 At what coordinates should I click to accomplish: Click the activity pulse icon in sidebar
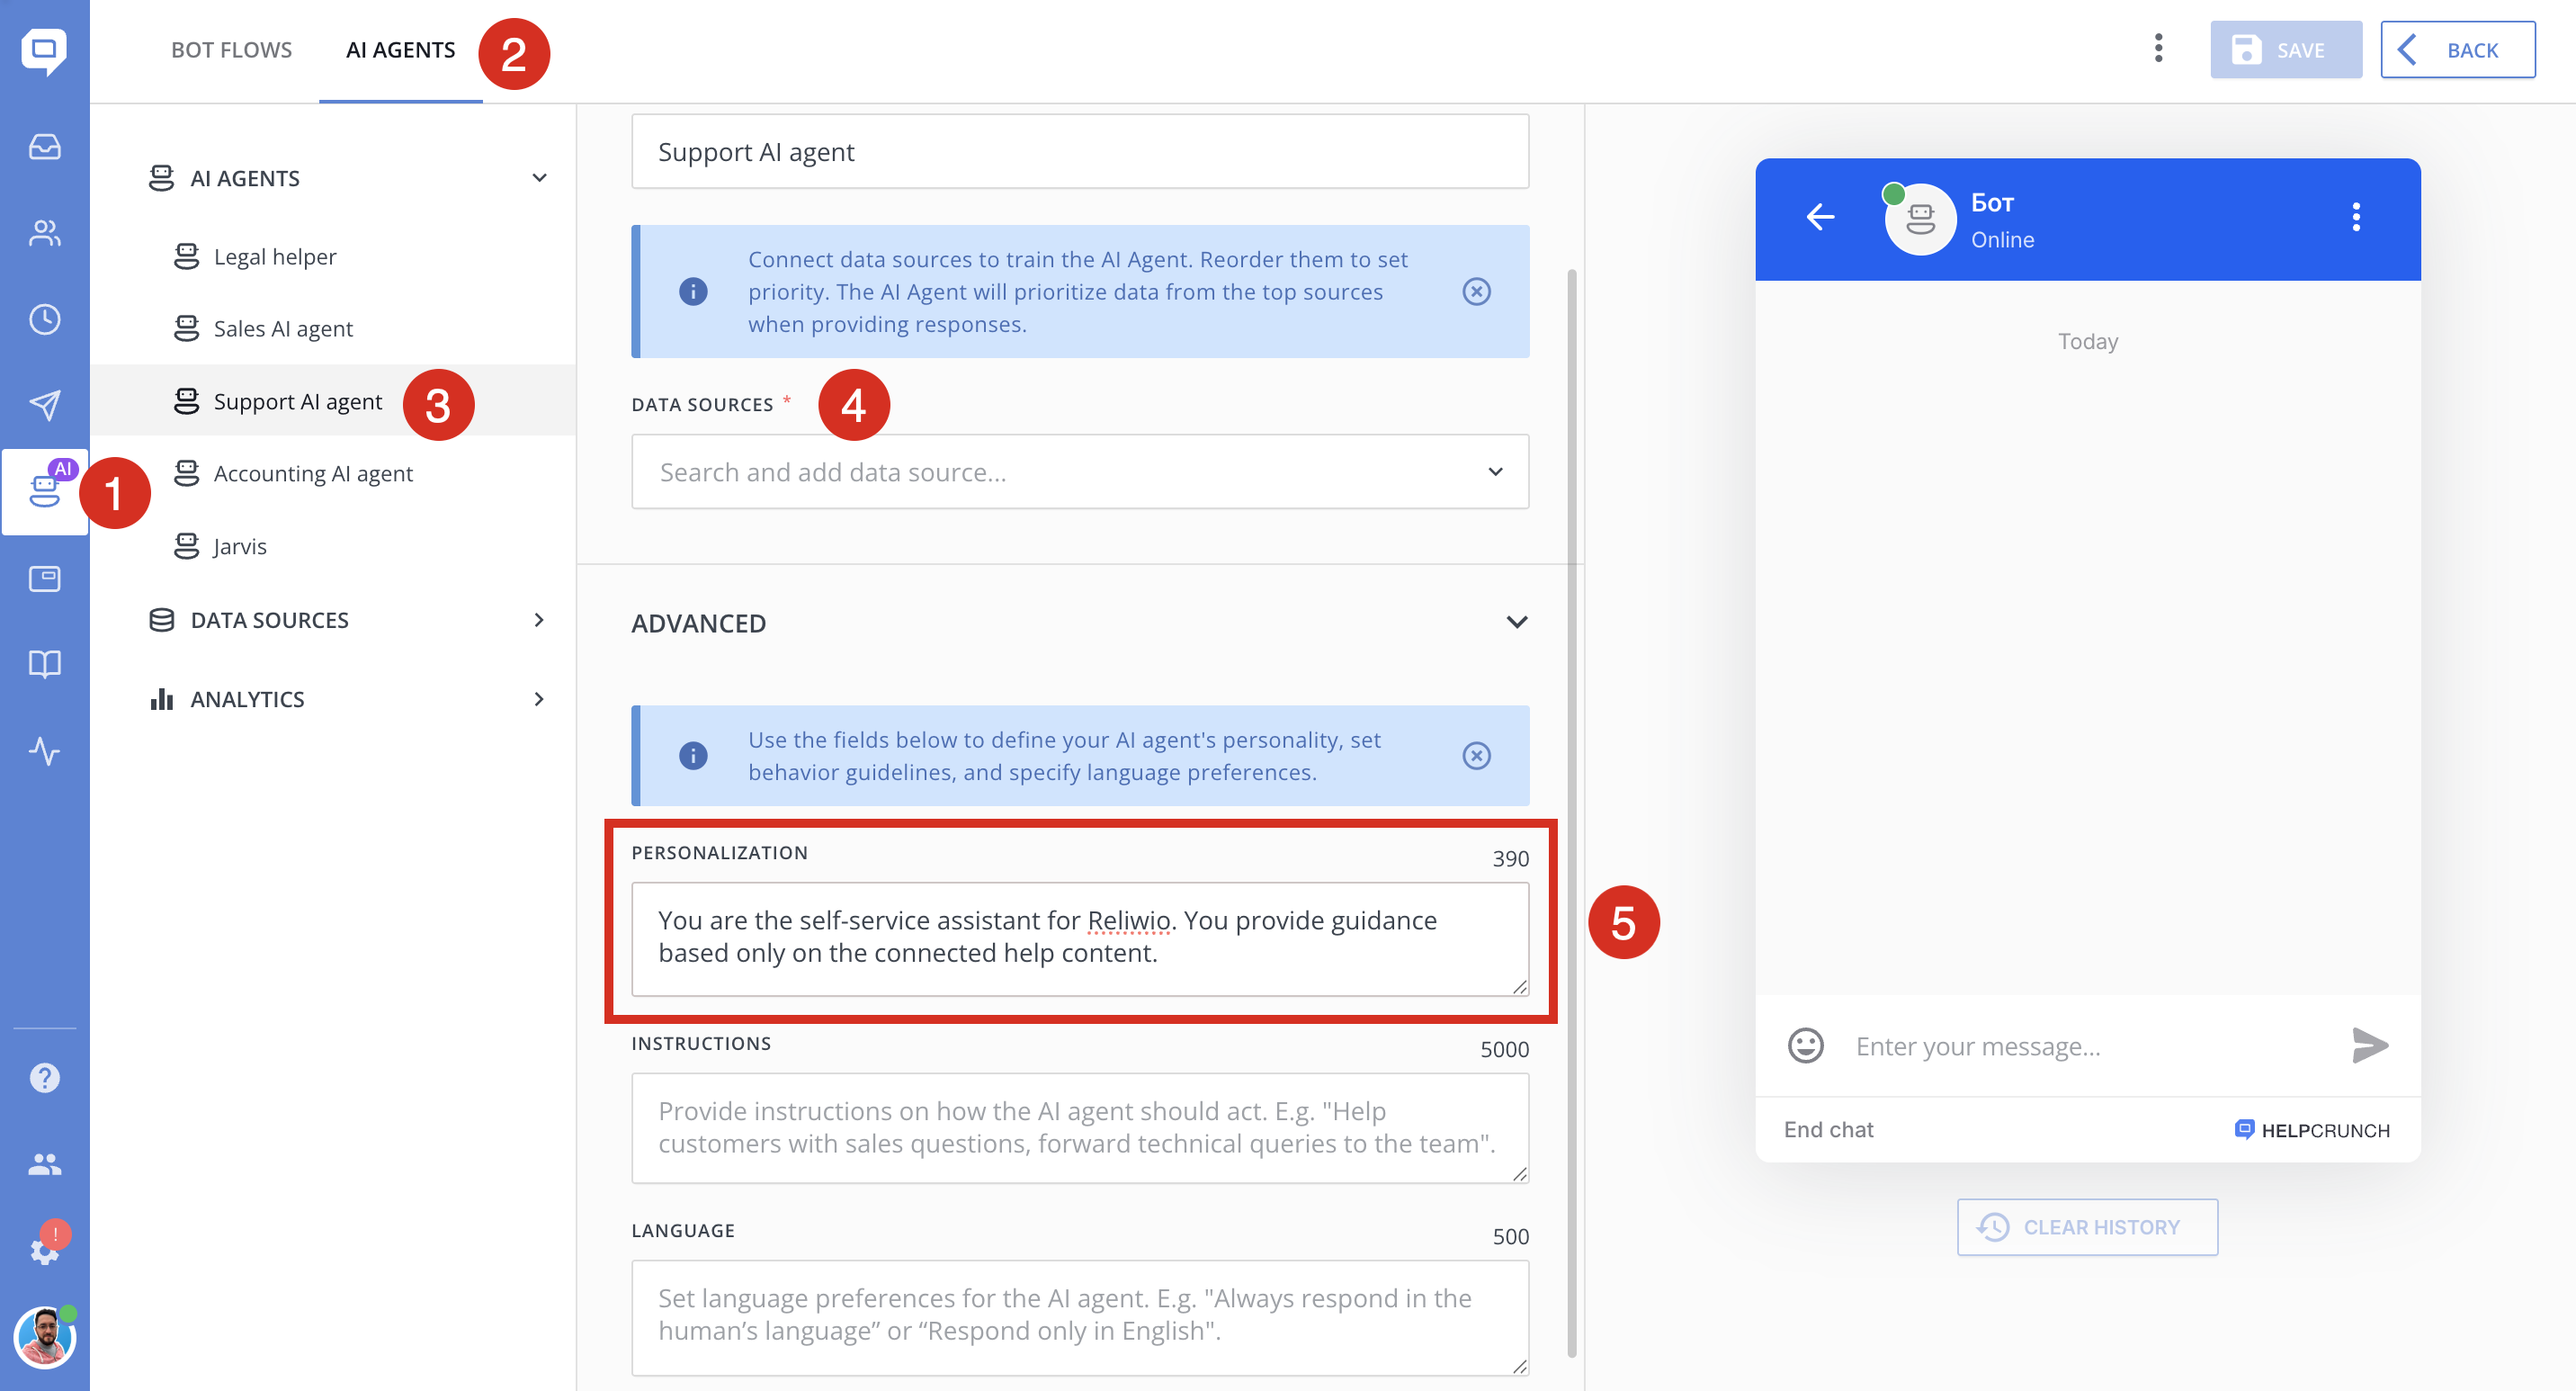point(44,750)
